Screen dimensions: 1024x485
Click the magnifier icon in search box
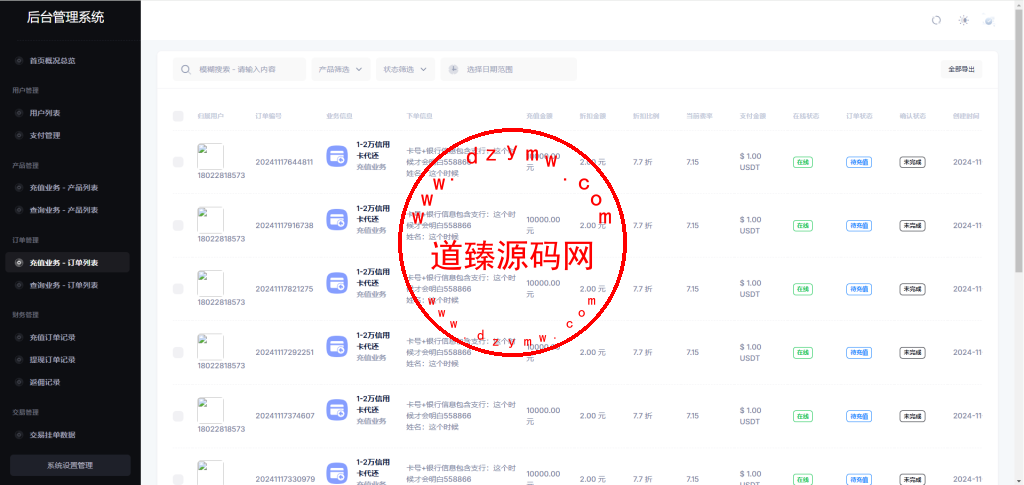coord(186,69)
